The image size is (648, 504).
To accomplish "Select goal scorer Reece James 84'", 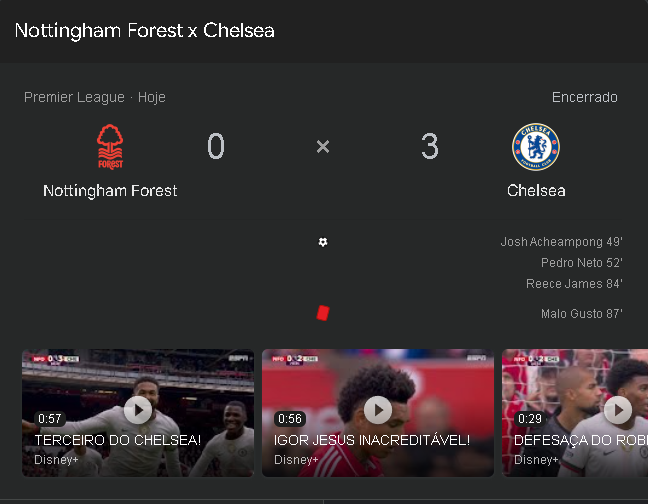I will pos(574,284).
